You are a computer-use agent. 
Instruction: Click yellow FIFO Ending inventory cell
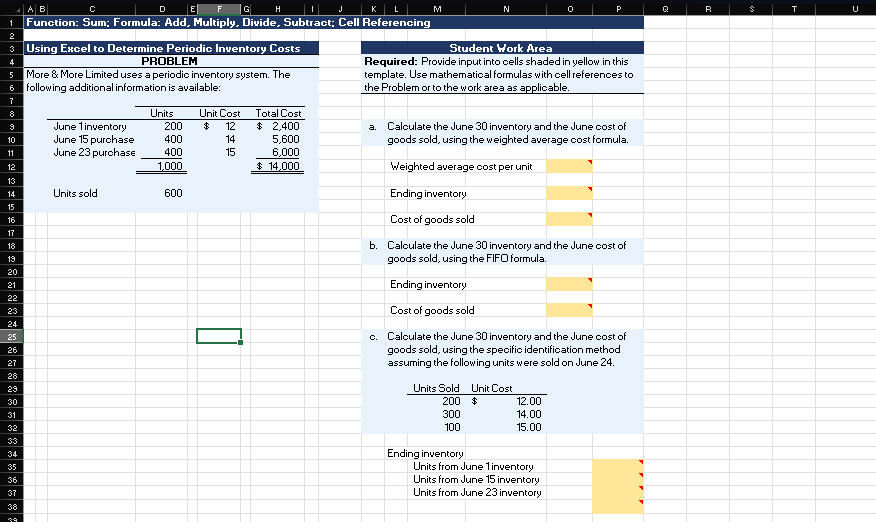click(x=569, y=284)
